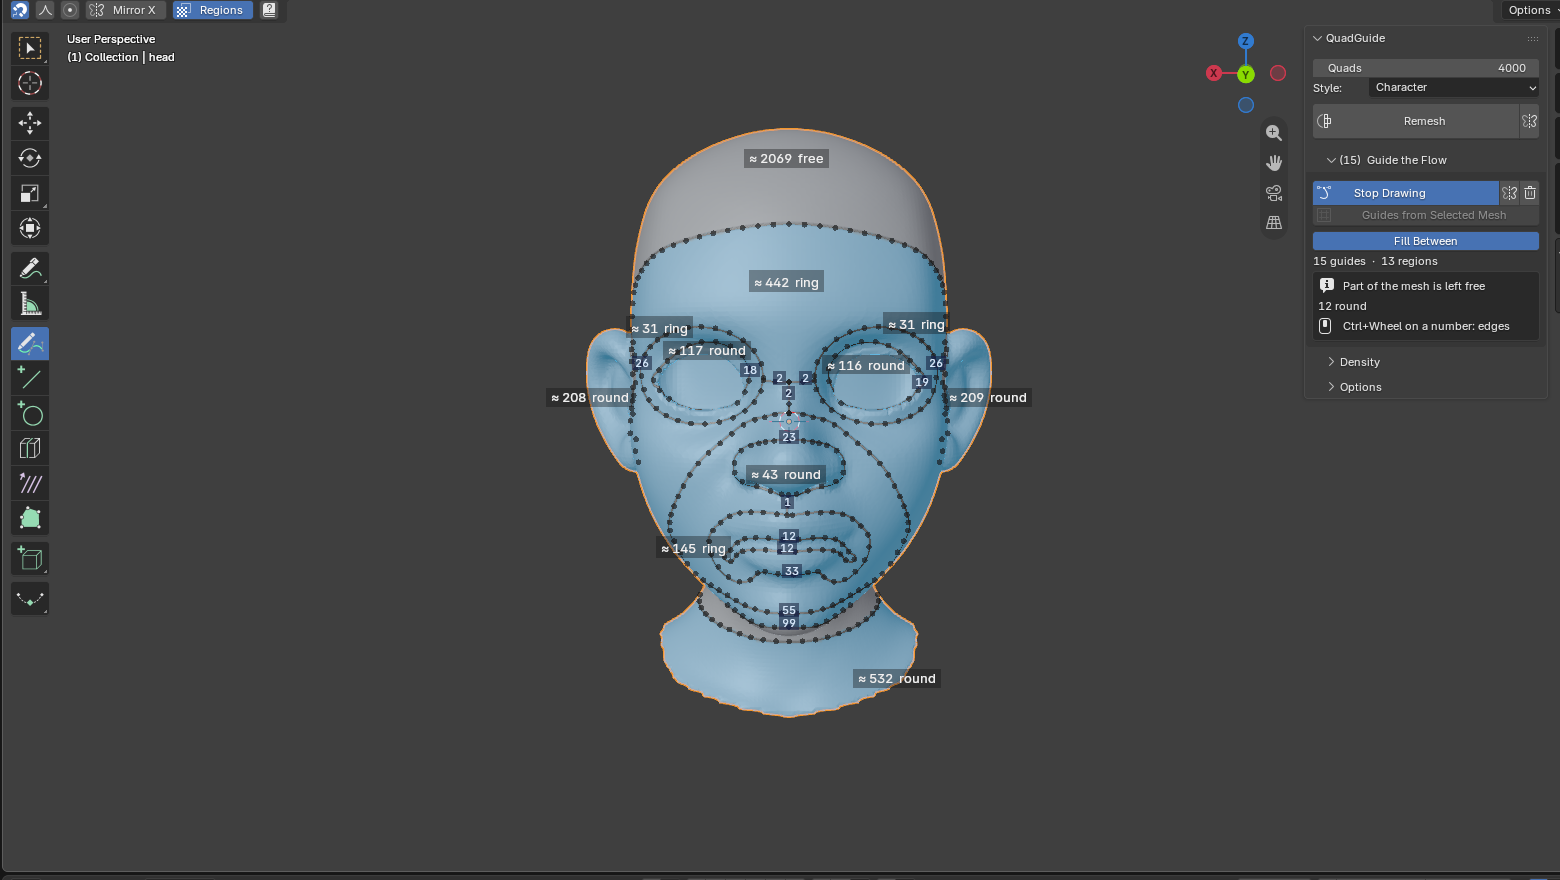
Task: Click the zoom view magnifier icon
Action: pyautogui.click(x=1274, y=133)
